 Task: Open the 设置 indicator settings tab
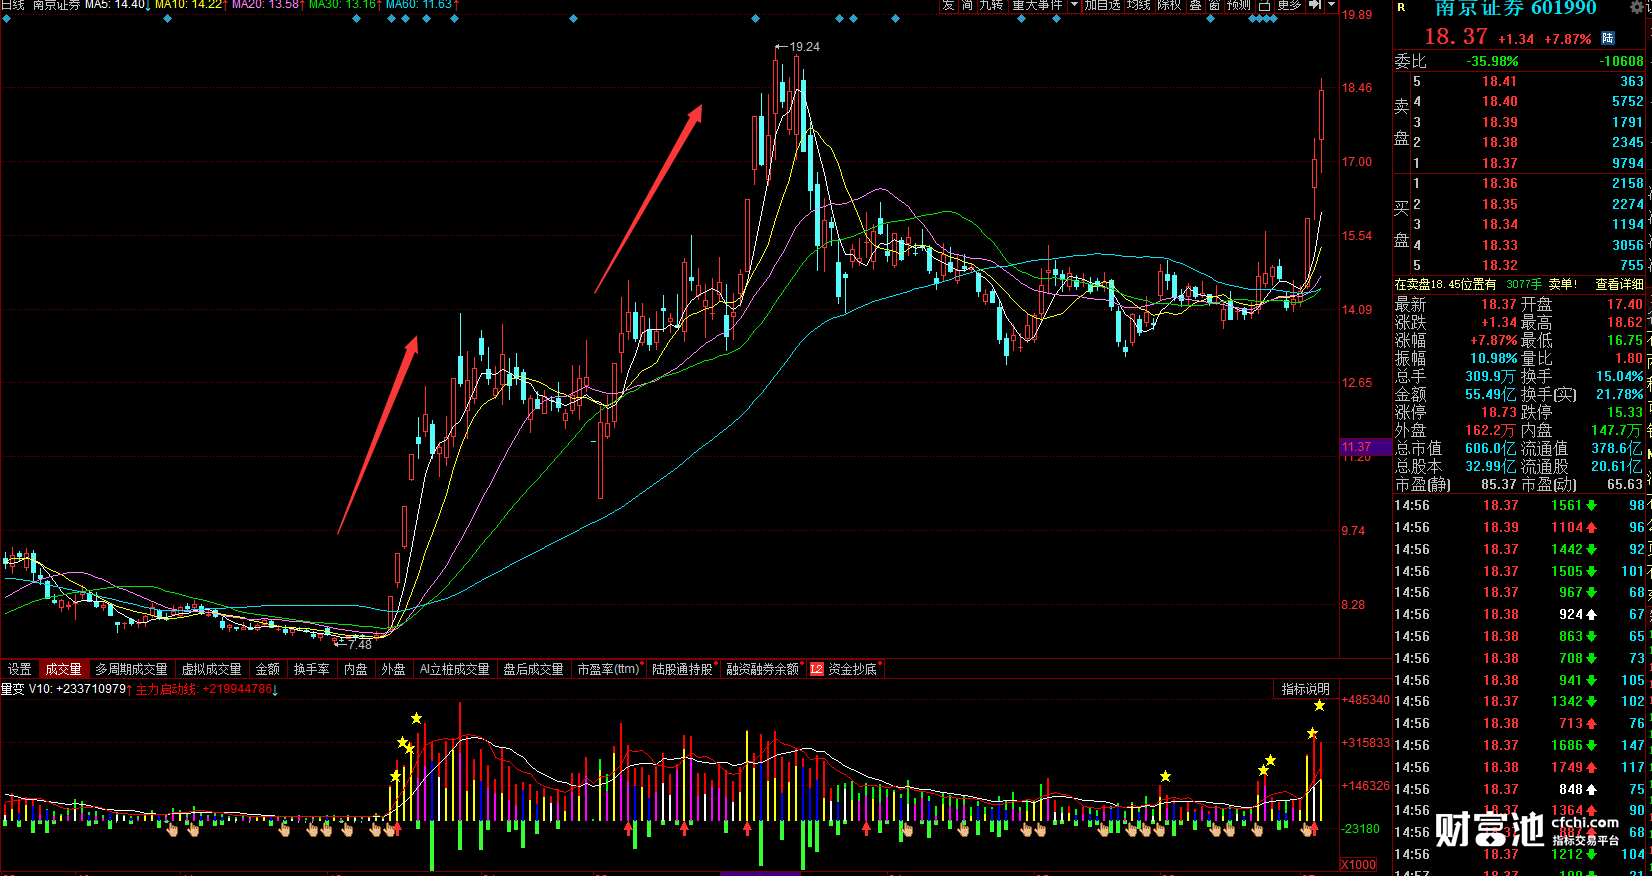(20, 669)
